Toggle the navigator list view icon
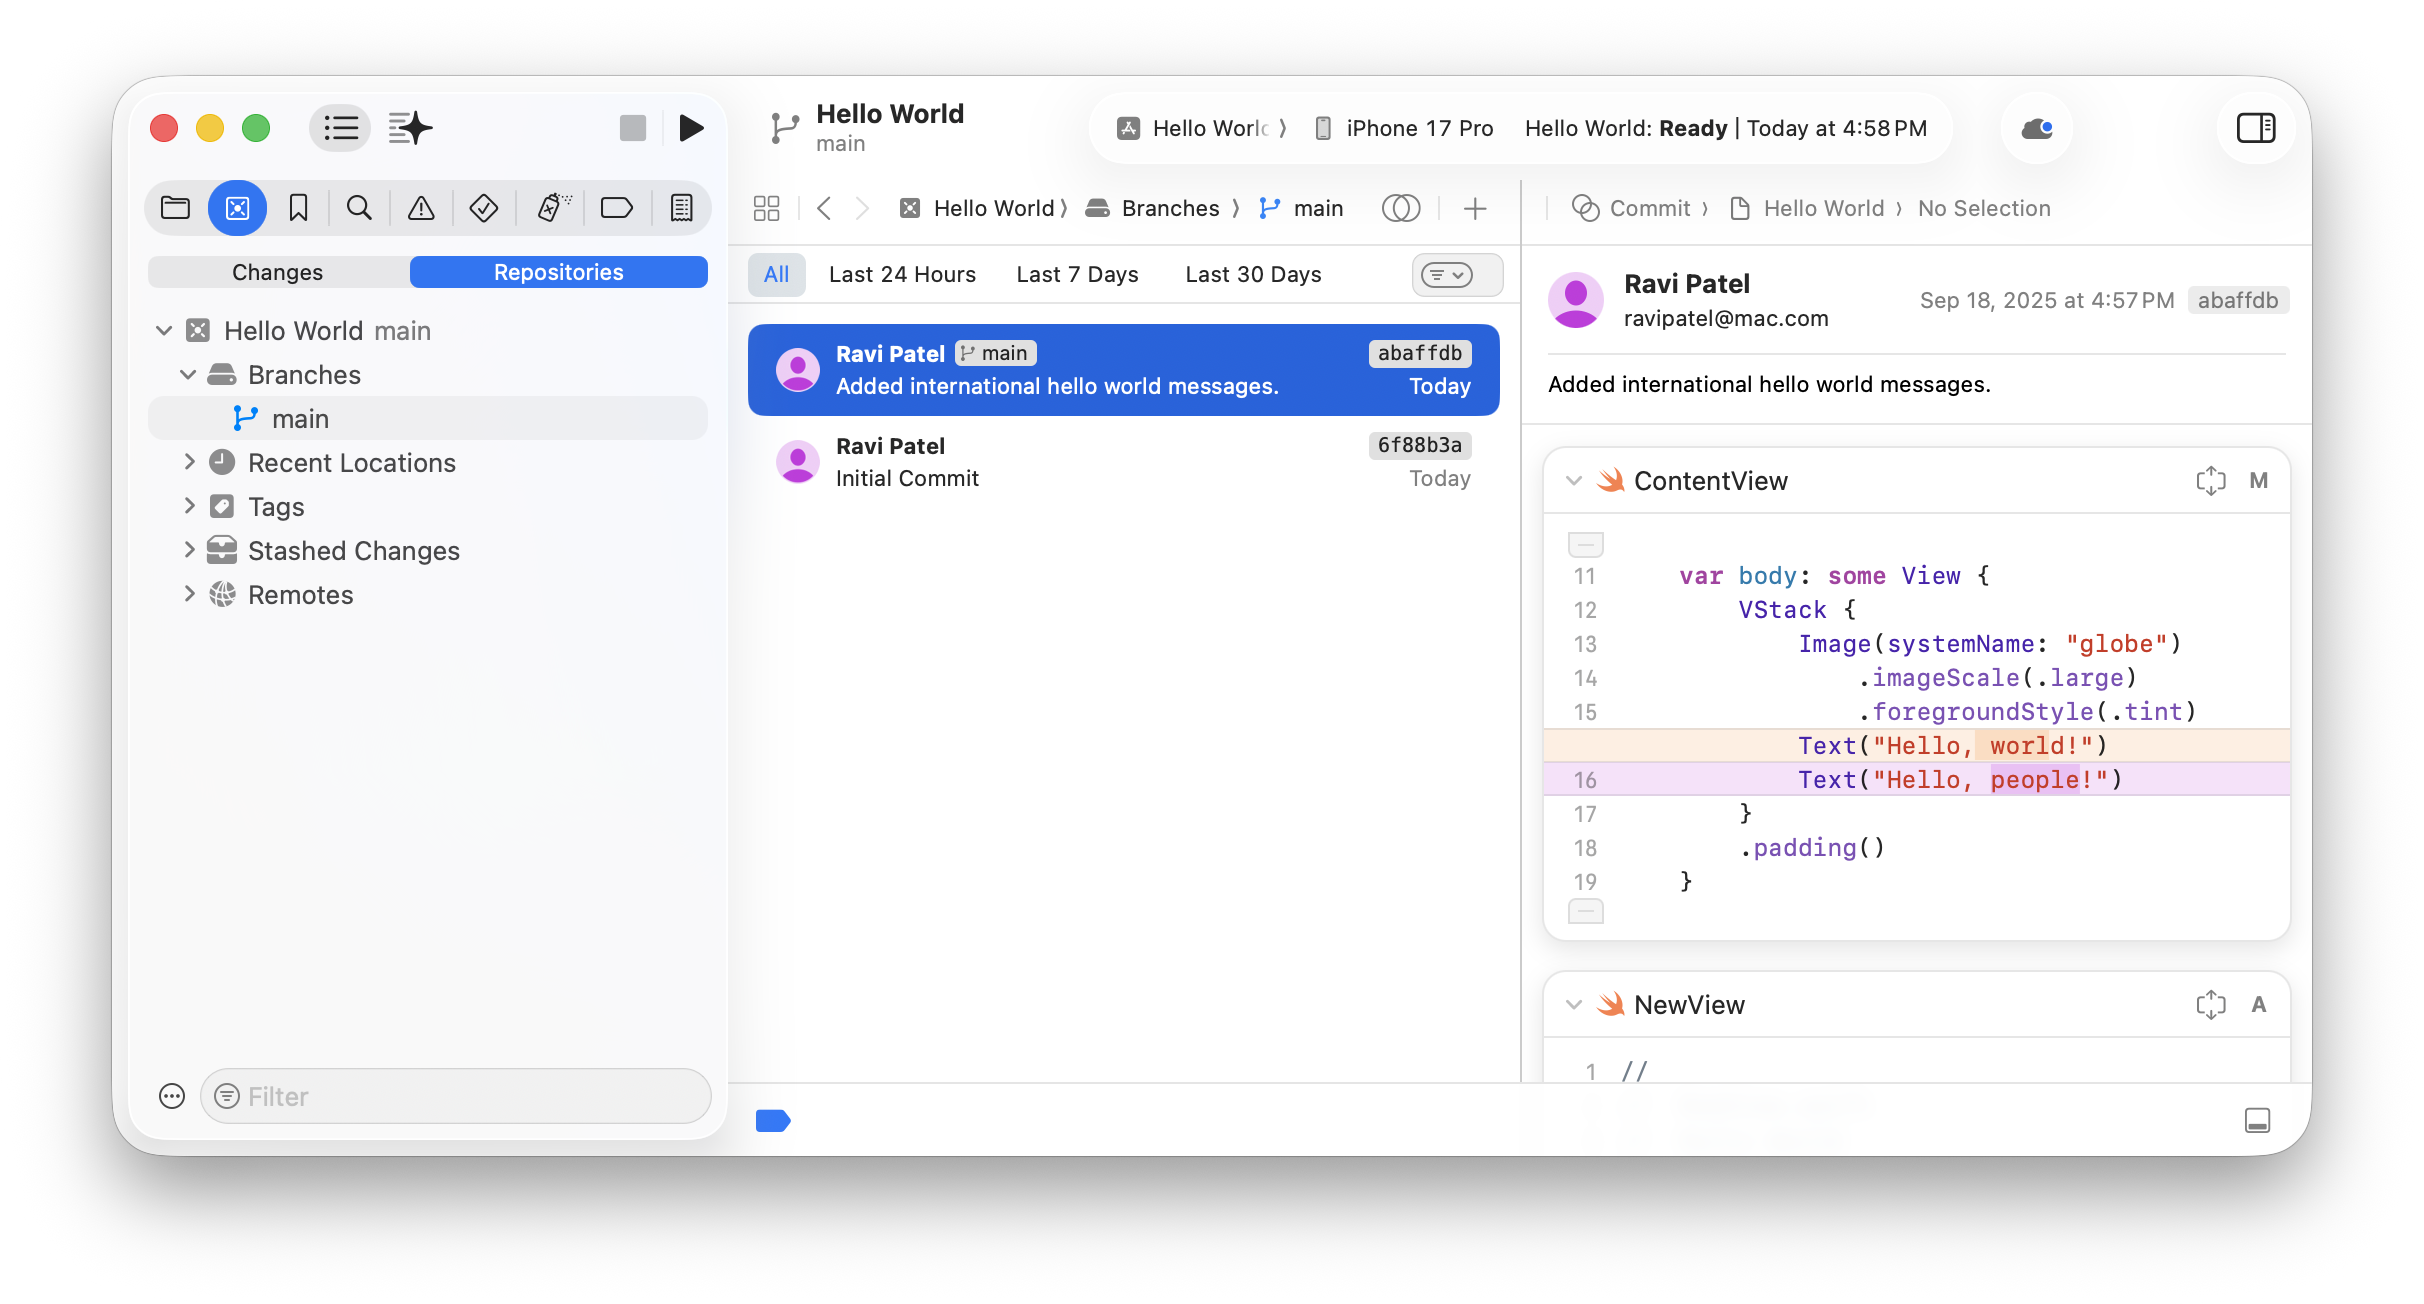Viewport: 2424px width, 1304px height. (340, 128)
